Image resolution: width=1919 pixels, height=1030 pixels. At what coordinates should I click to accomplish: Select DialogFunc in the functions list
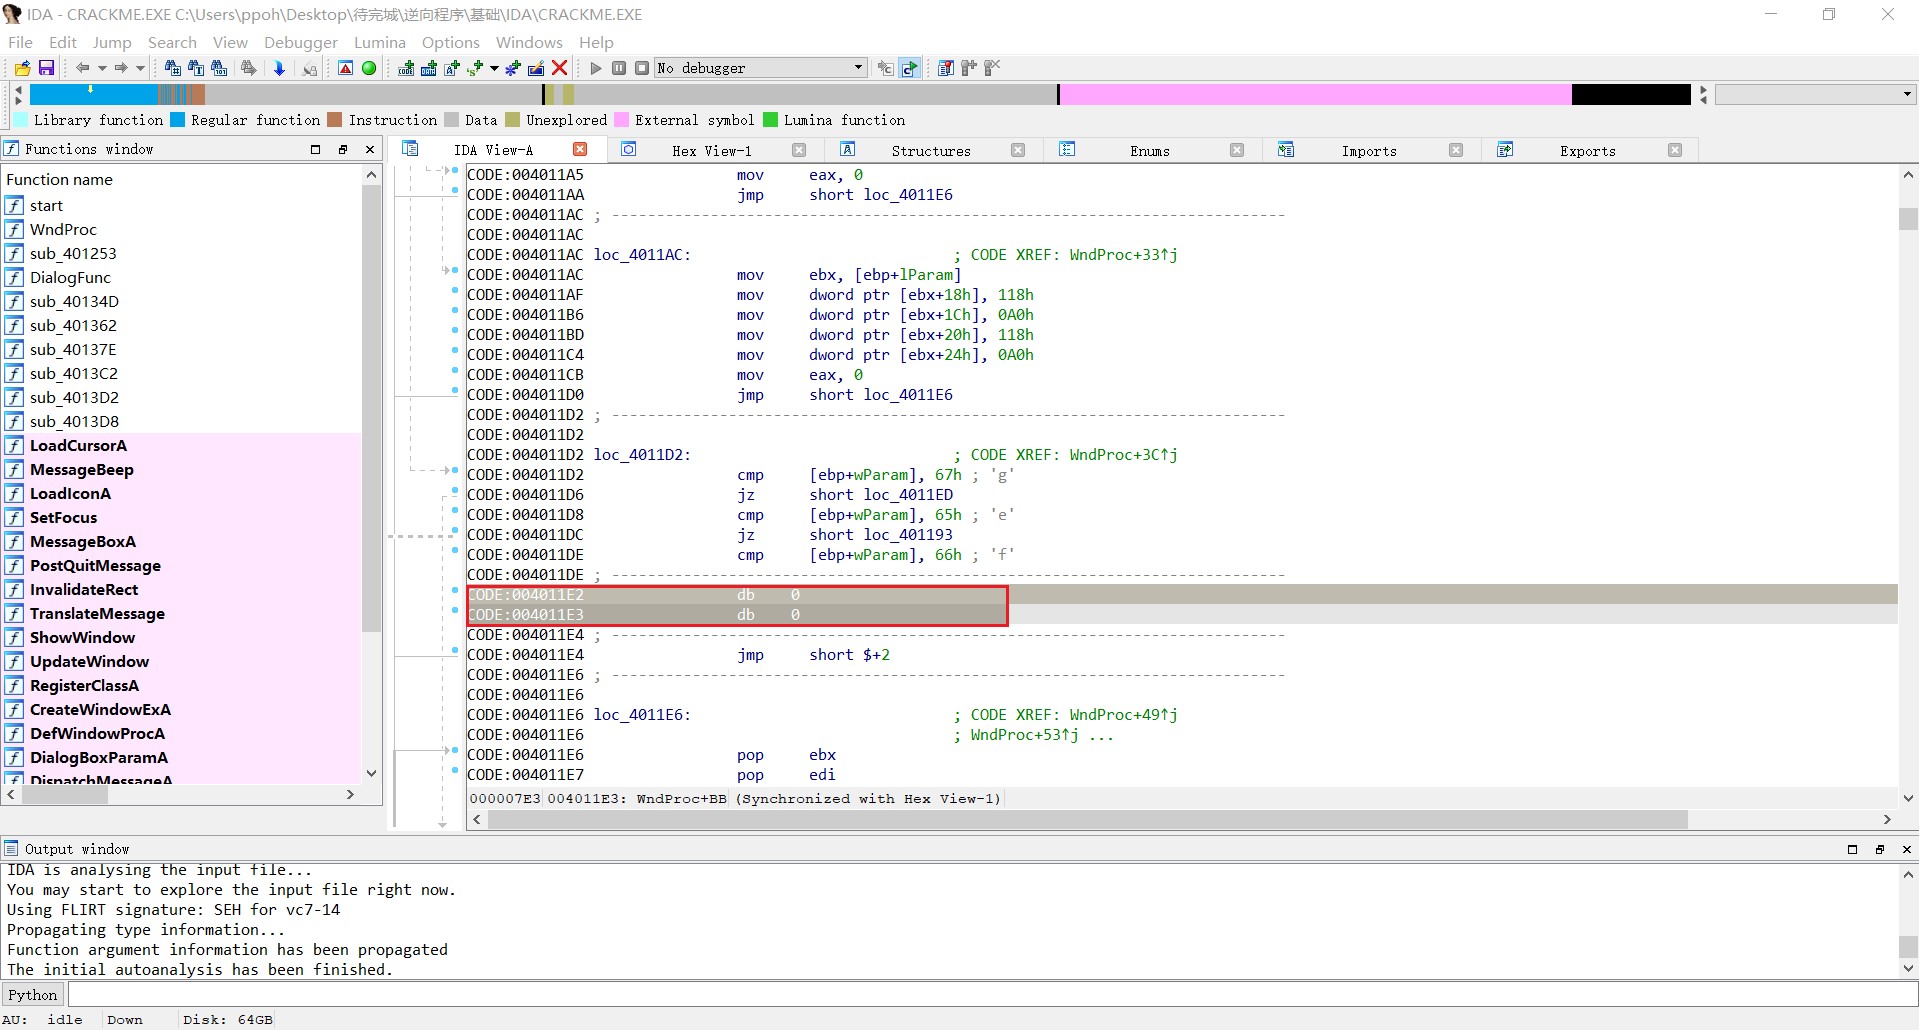click(70, 277)
